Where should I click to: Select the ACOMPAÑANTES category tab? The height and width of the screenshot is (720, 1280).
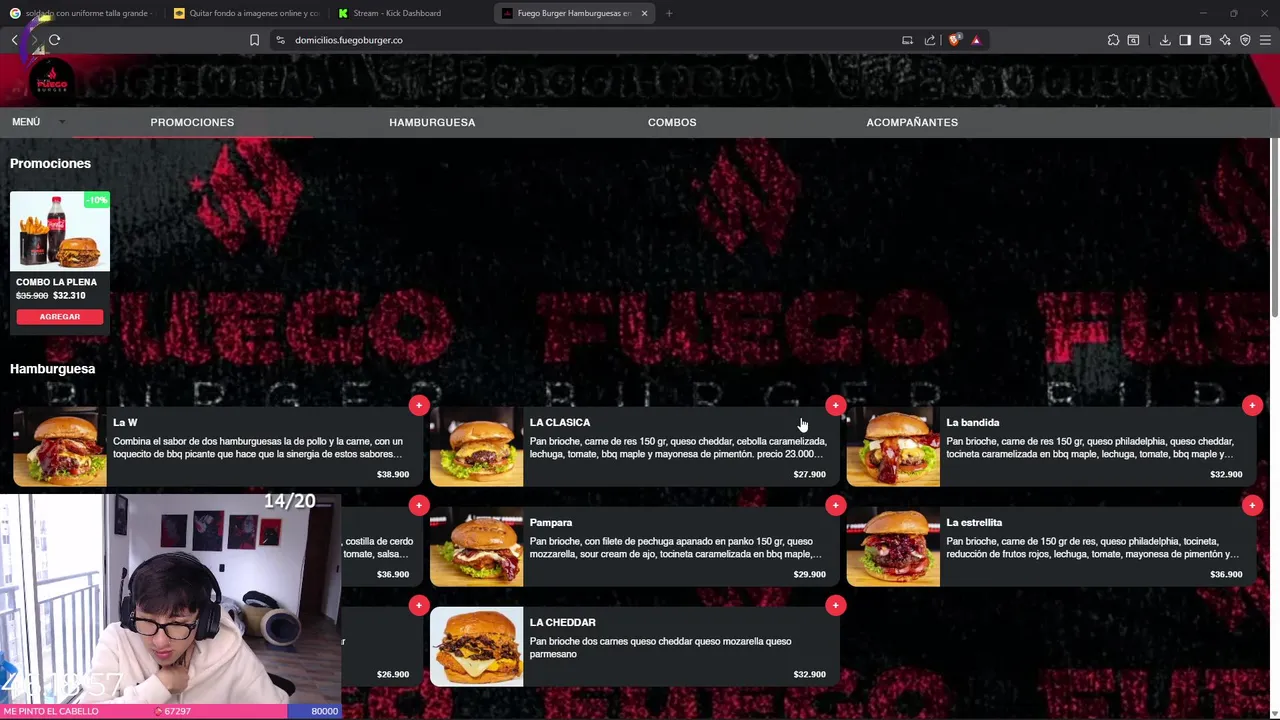(x=912, y=122)
